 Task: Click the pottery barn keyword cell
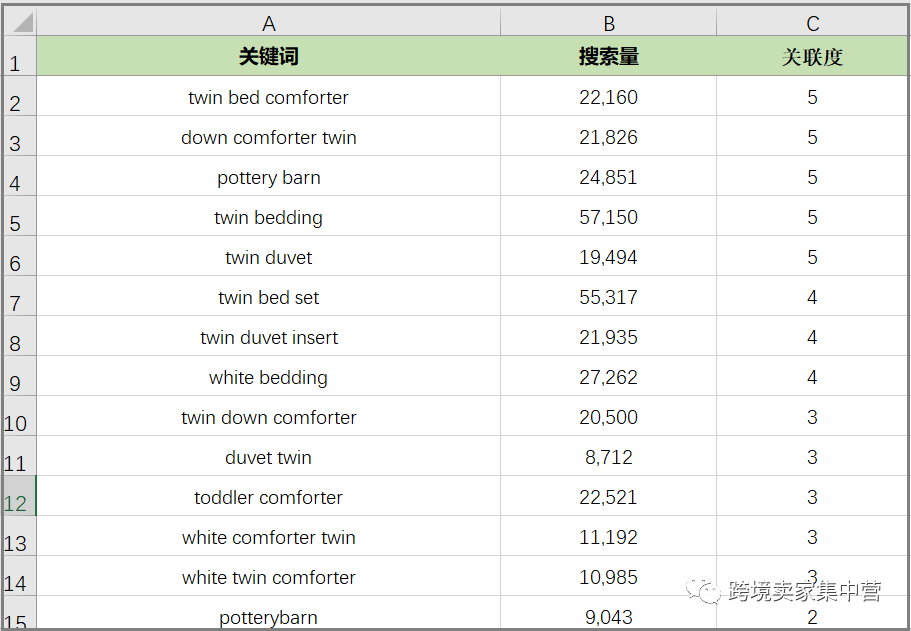268,177
